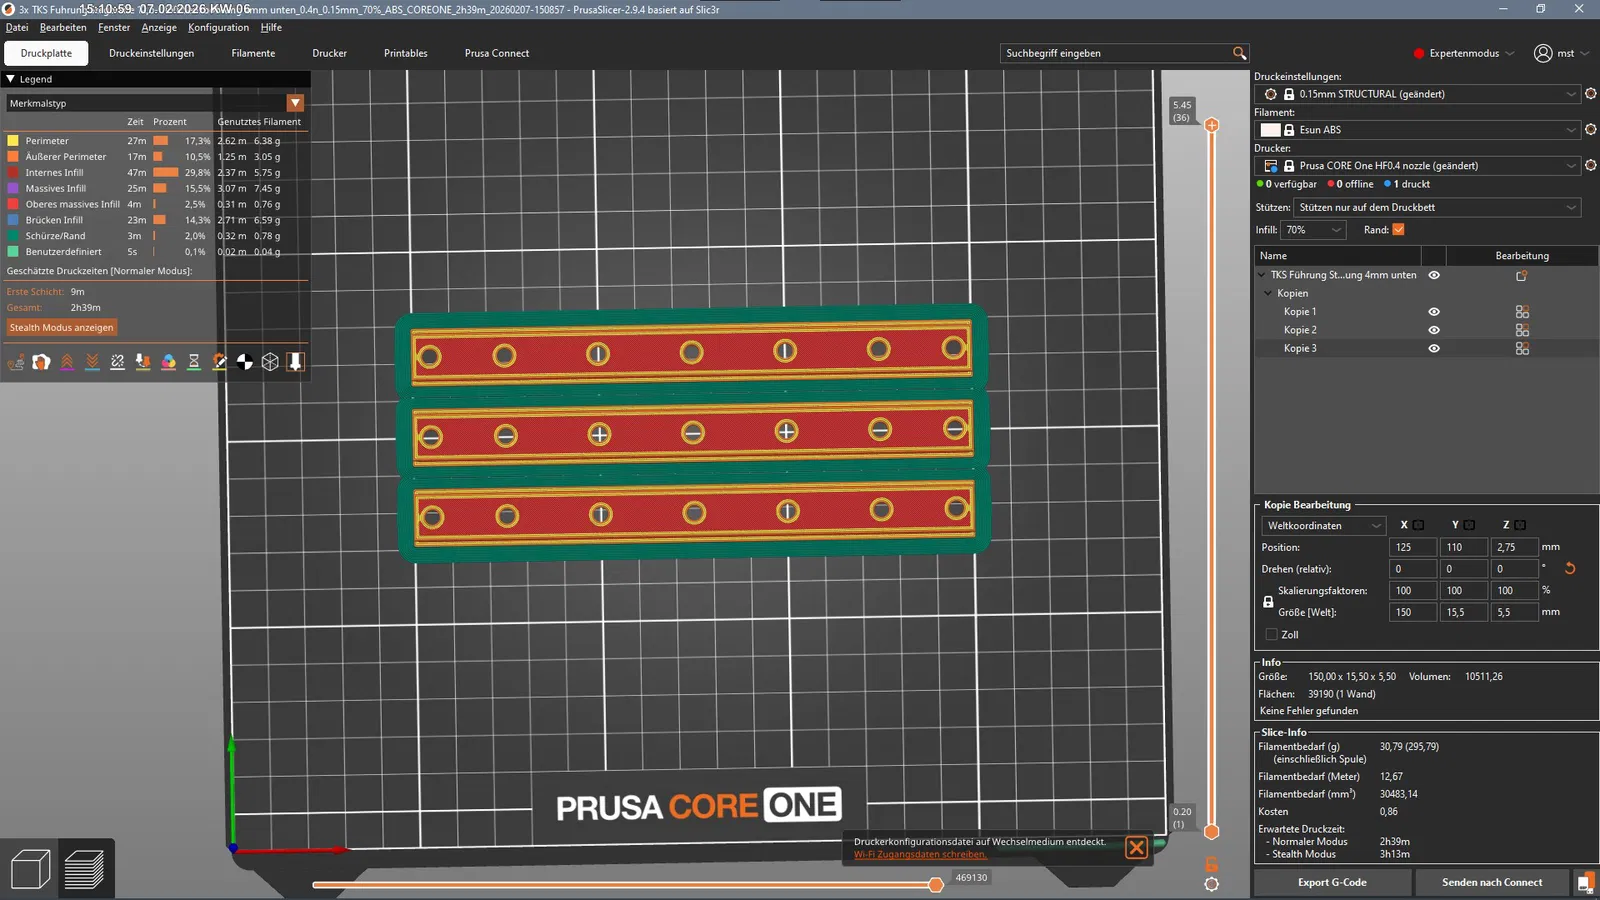Toggle visibility eye of TKS Führung object
The width and height of the screenshot is (1600, 900).
1434,275
